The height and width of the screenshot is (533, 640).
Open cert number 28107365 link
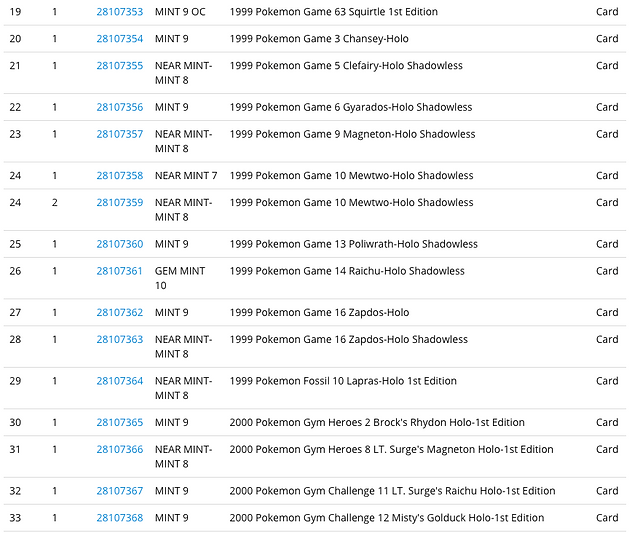coord(120,423)
